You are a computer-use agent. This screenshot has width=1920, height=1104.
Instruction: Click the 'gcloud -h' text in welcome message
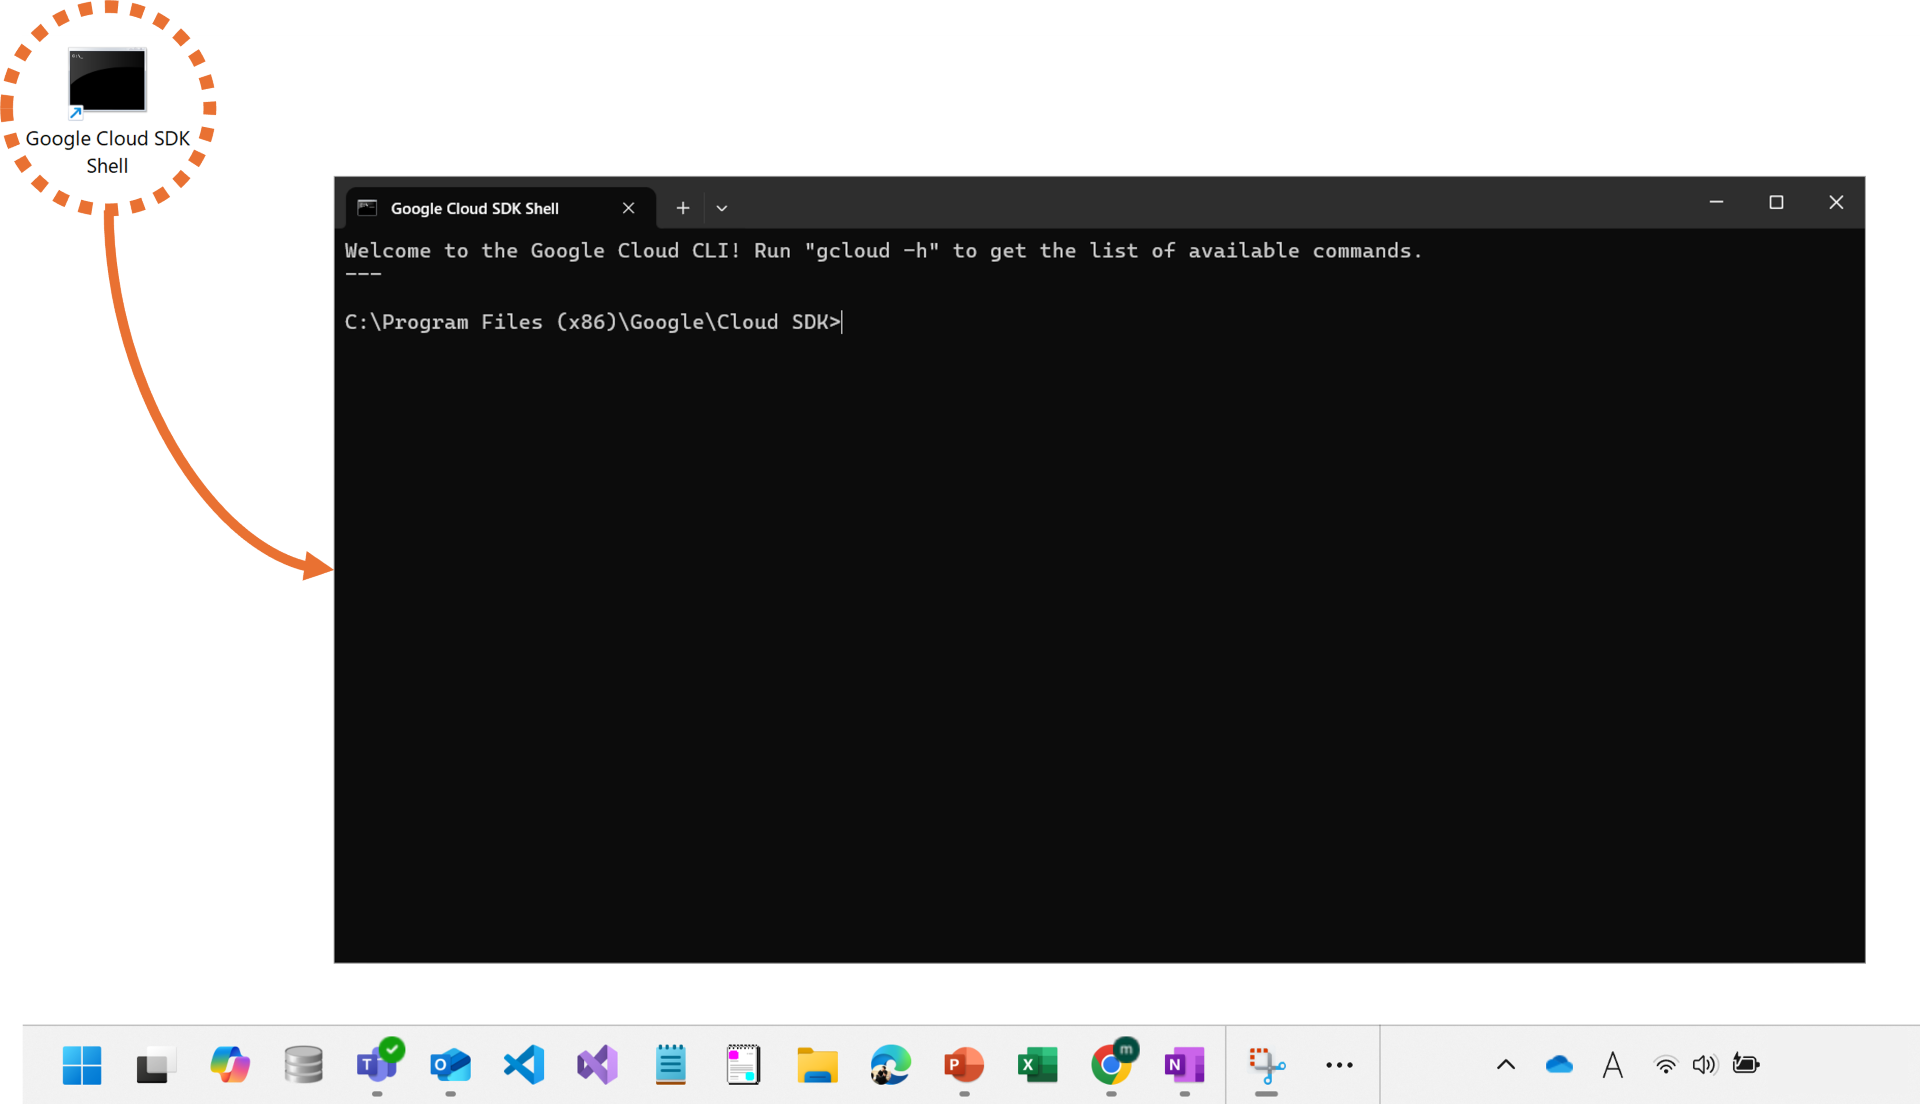click(x=872, y=251)
